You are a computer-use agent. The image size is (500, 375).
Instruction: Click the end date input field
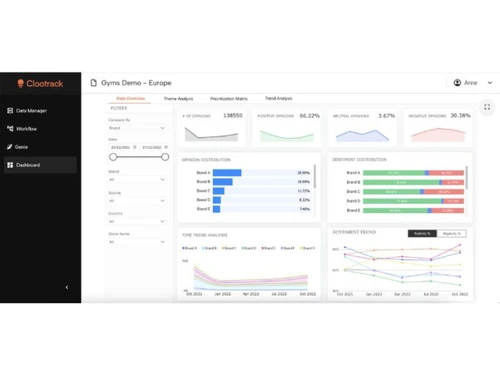[152, 147]
